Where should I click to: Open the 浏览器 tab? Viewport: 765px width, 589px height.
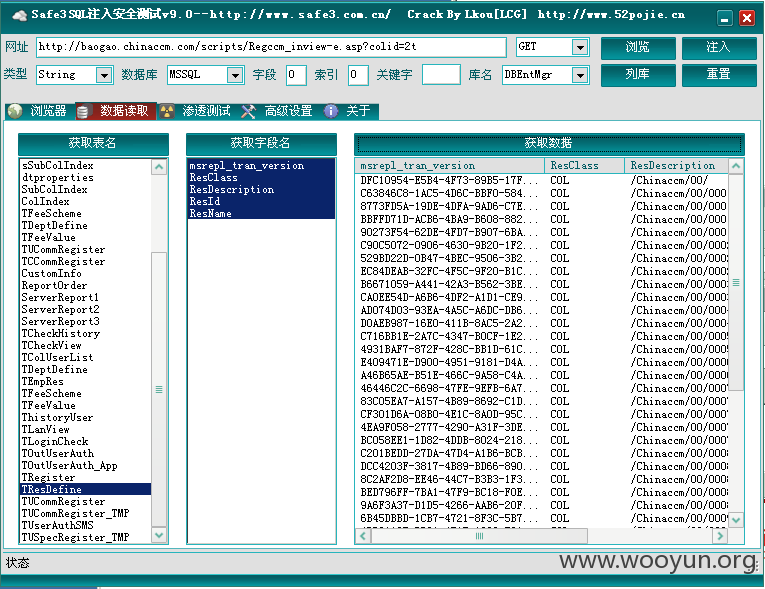pos(40,111)
